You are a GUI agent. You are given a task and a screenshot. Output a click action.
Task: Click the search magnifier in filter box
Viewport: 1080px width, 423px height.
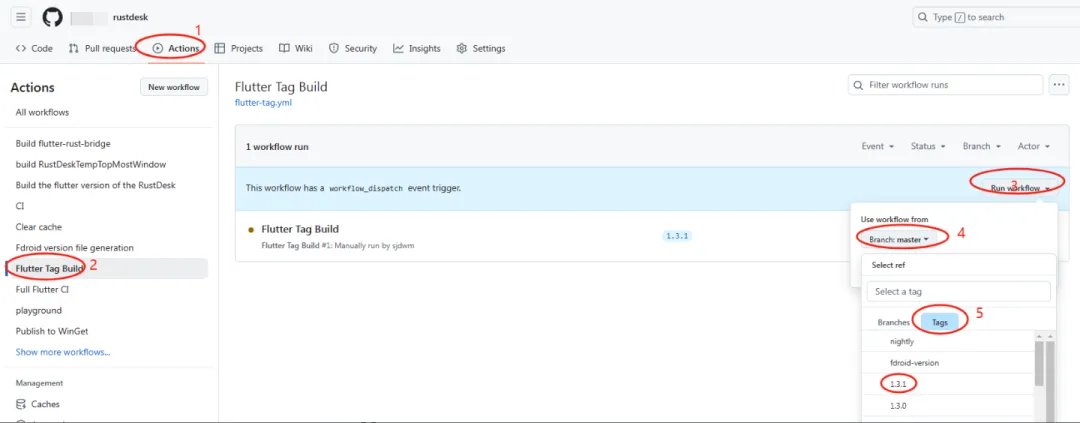click(x=858, y=85)
